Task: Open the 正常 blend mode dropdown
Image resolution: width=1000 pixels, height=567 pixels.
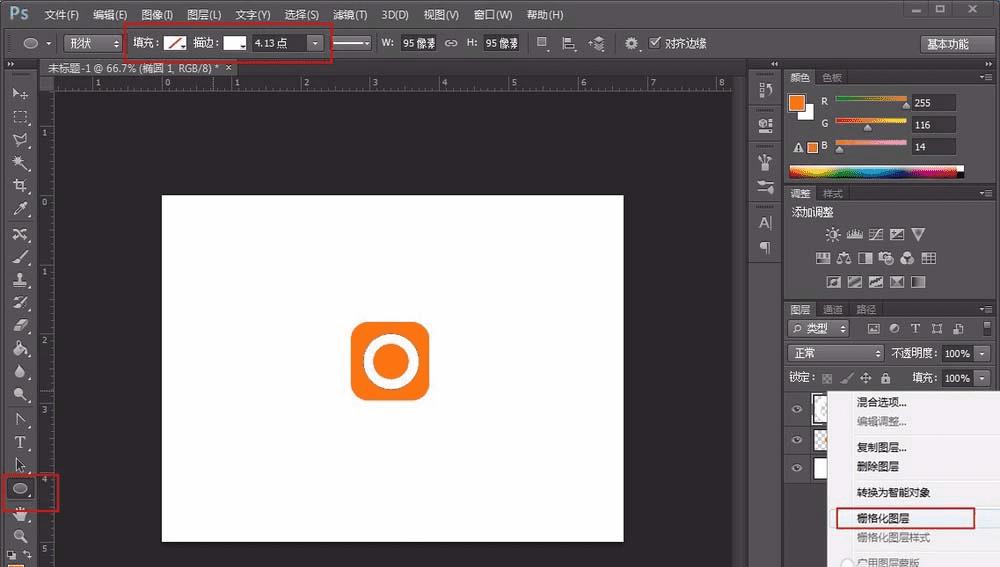Action: 836,354
